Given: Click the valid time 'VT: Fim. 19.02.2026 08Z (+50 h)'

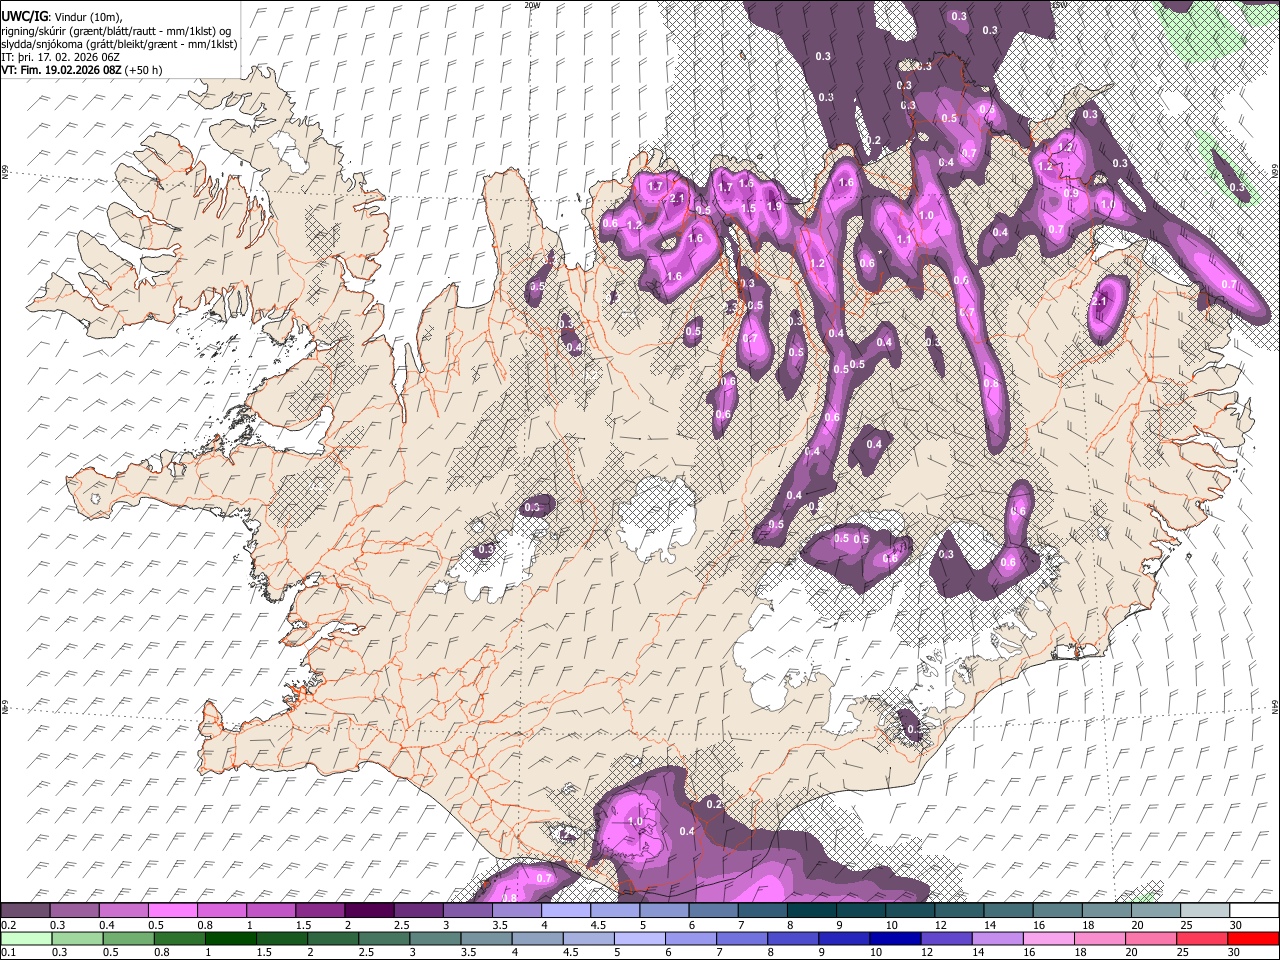Looking at the screenshot, I should (82, 70).
